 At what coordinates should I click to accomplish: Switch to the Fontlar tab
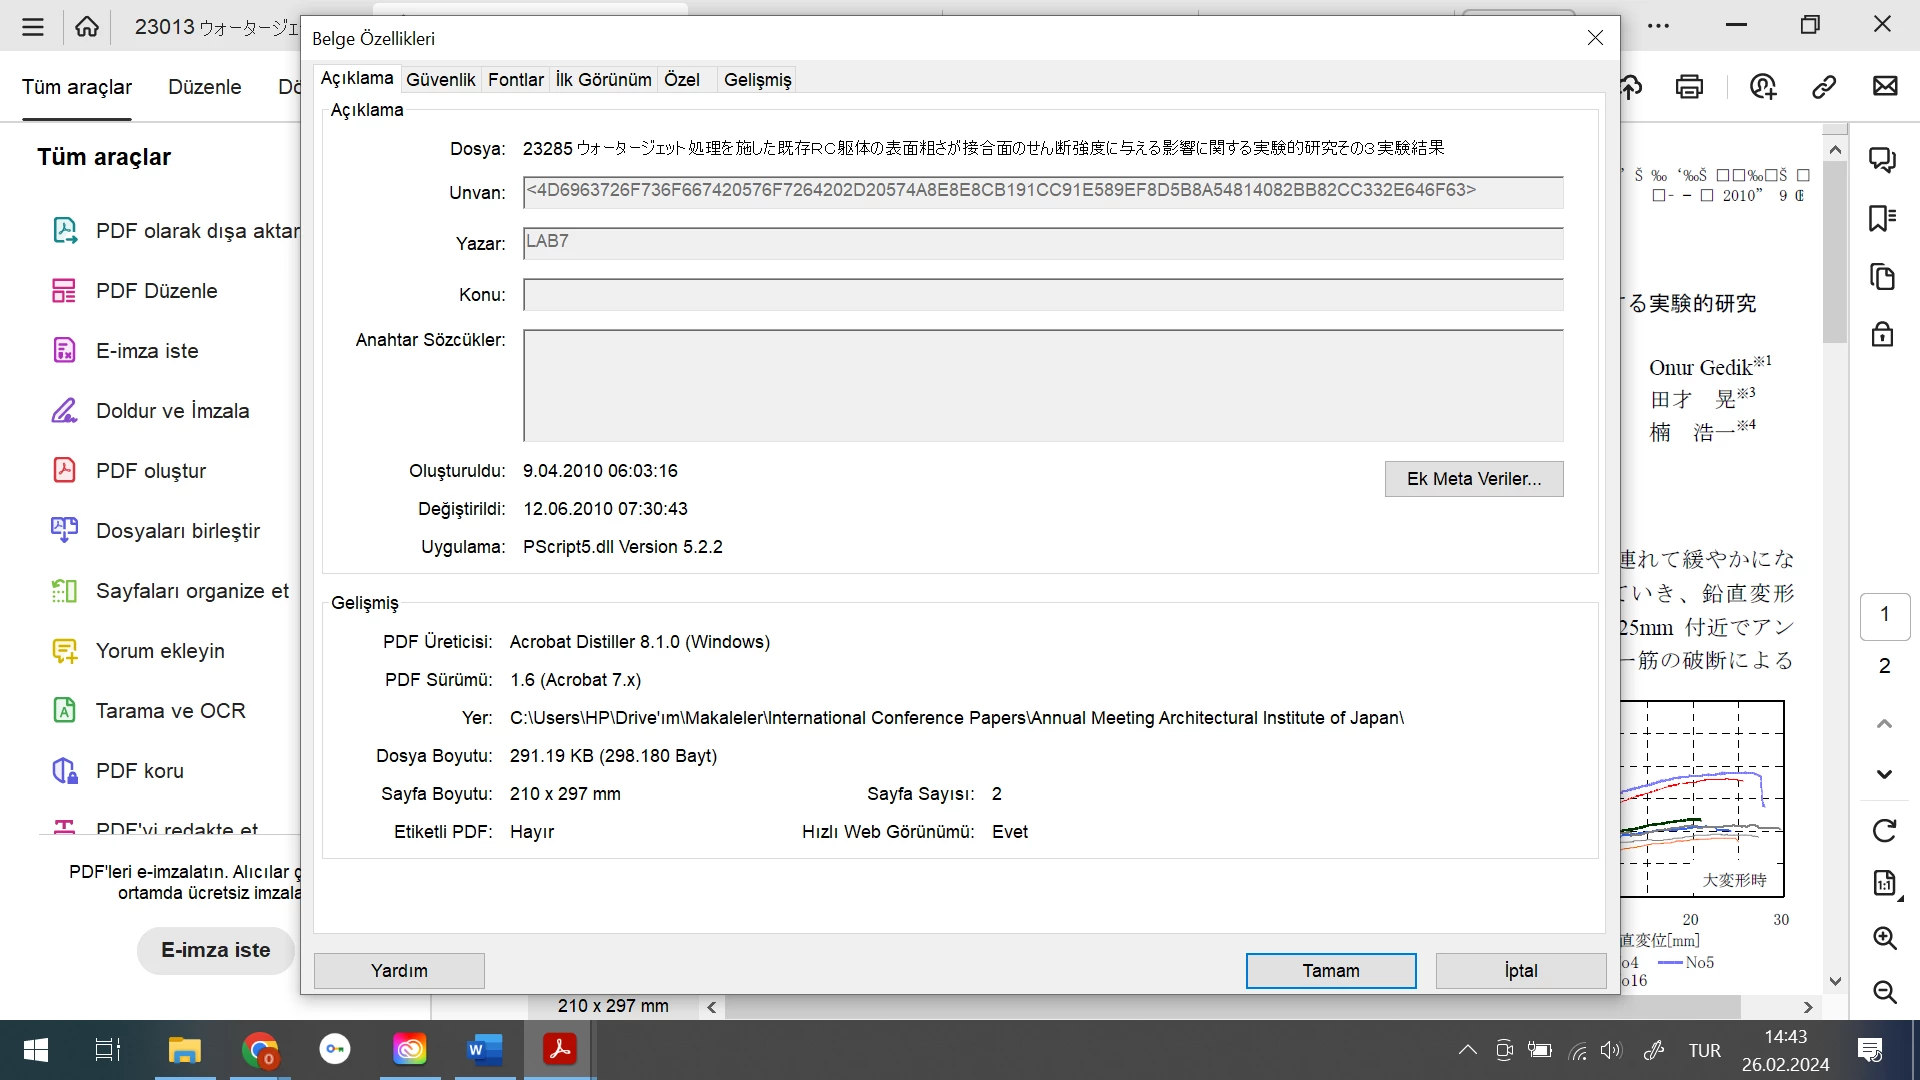pyautogui.click(x=515, y=80)
